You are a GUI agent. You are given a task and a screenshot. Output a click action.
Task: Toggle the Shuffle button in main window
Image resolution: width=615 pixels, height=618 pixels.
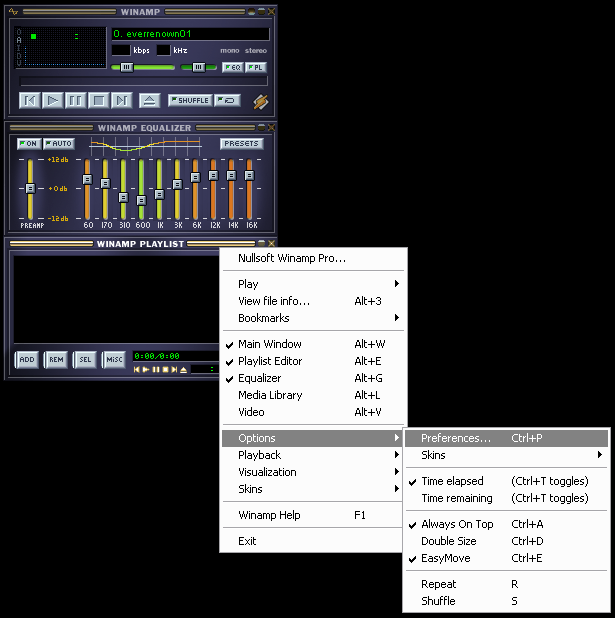click(x=190, y=101)
